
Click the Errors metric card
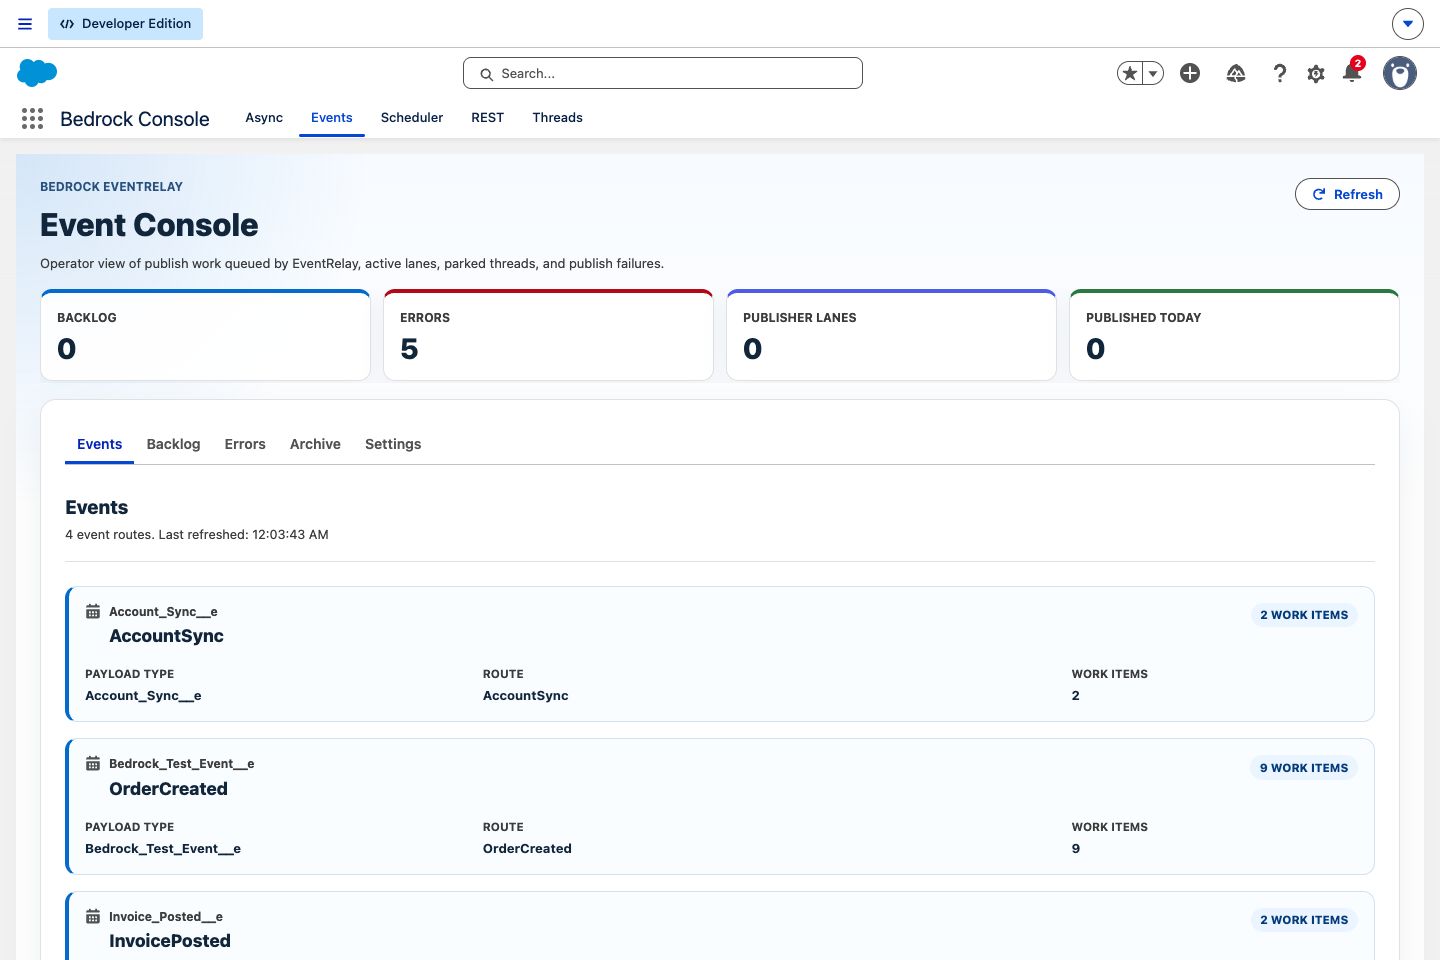[548, 335]
